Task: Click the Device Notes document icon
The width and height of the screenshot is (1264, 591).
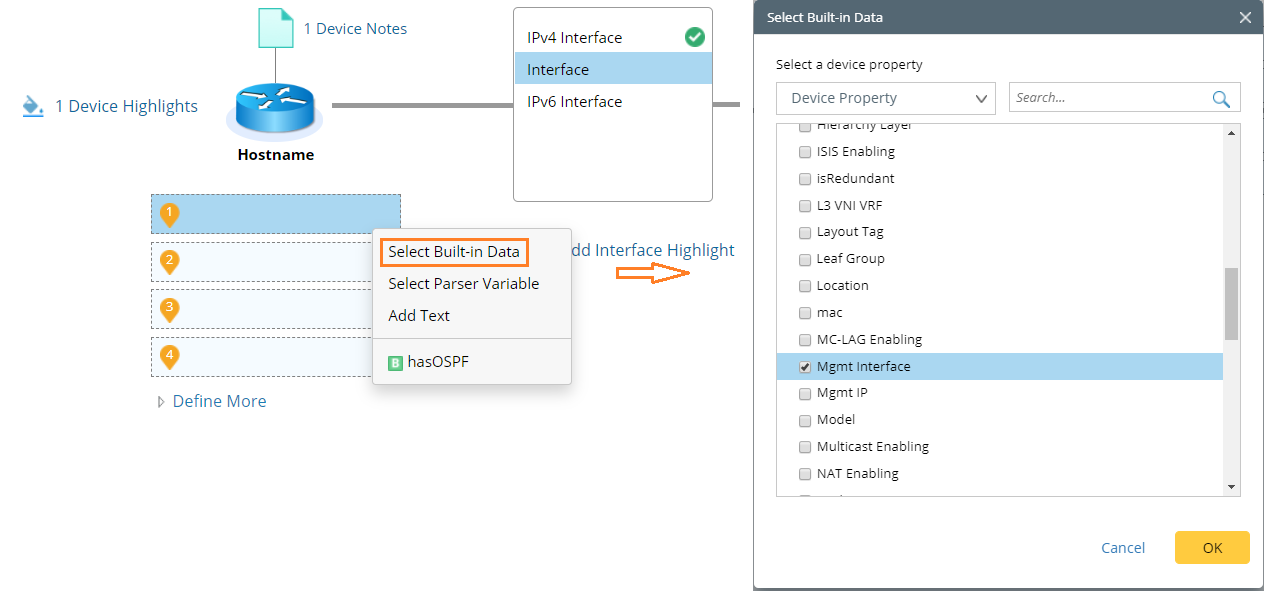Action: point(276,29)
